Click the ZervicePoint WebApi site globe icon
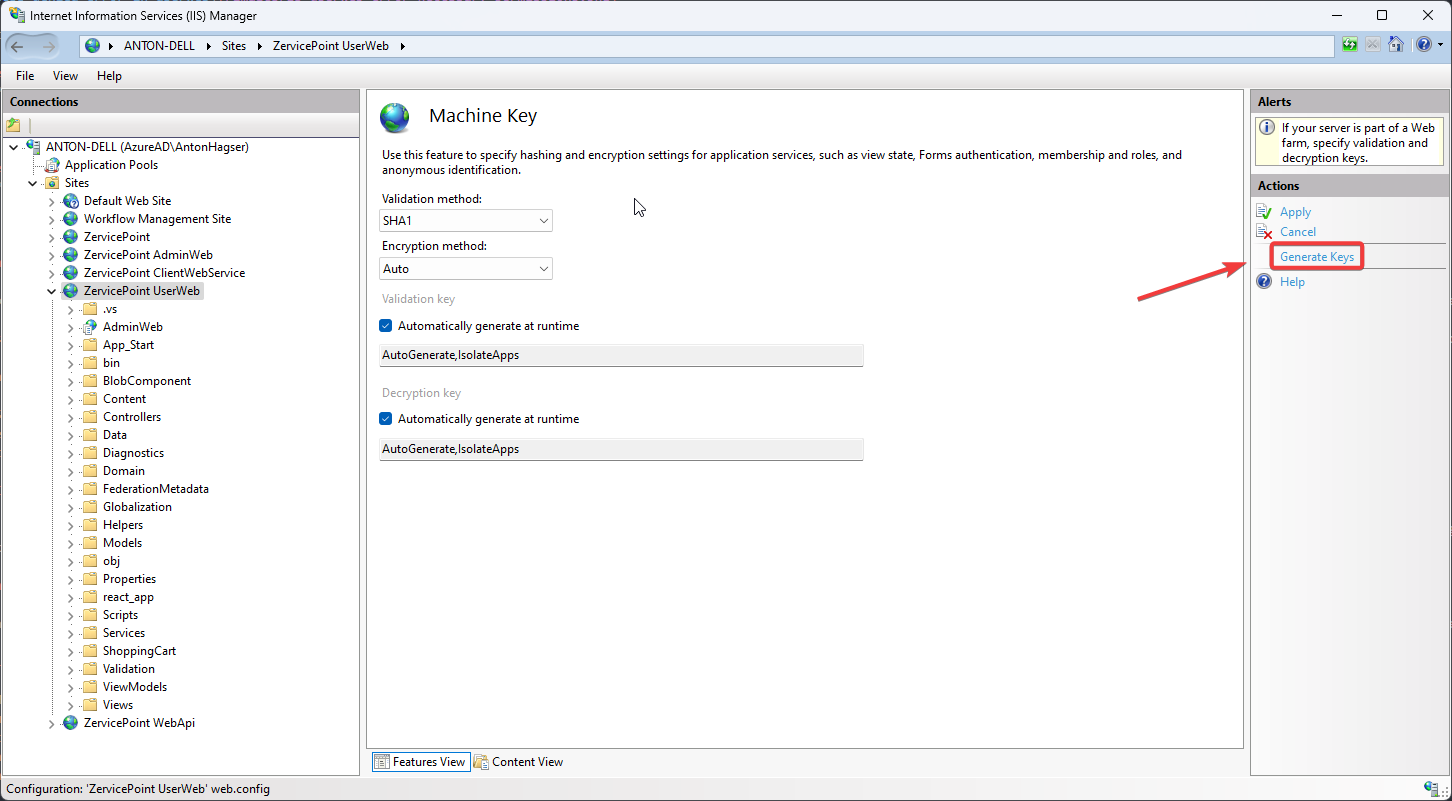This screenshot has height=801, width=1452. (x=69, y=722)
